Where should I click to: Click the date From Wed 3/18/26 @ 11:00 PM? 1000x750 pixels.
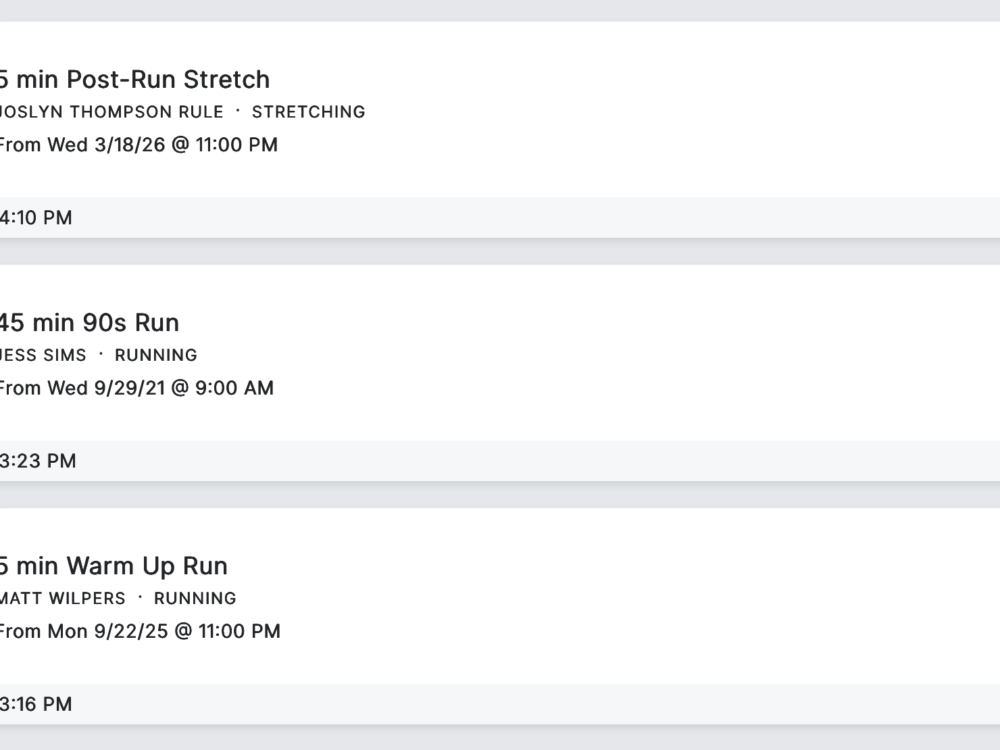tap(137, 145)
